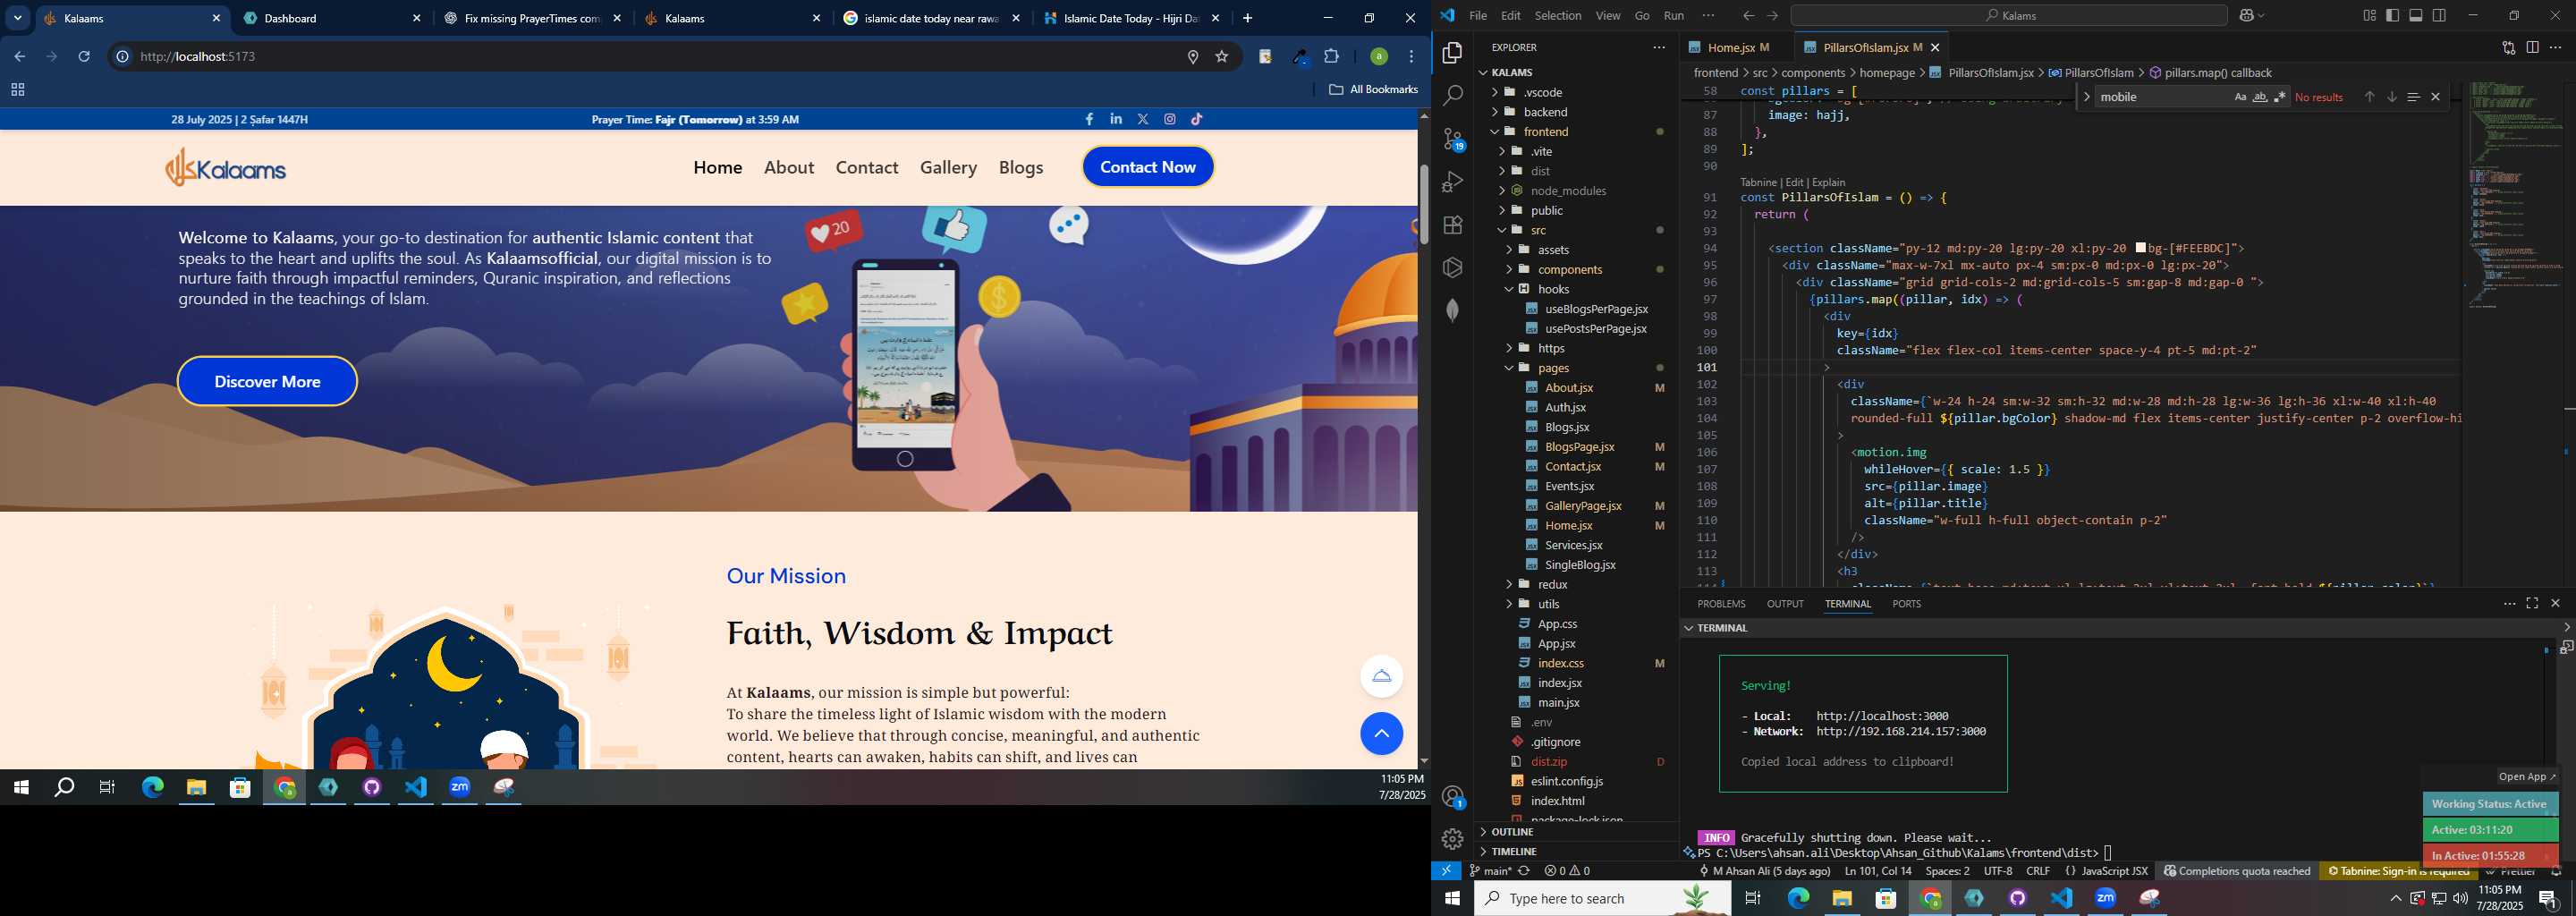
Task: Open SingleBlog.jsx in explorer
Action: click(x=1579, y=565)
